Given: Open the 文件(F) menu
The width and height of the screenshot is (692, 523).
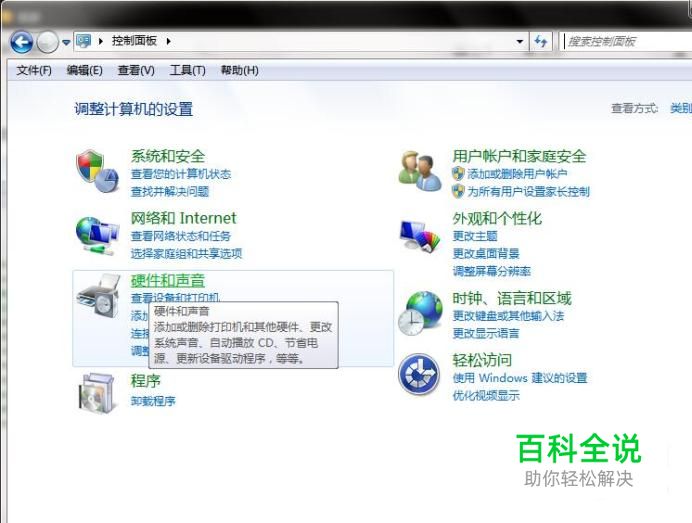Looking at the screenshot, I should coord(34,70).
